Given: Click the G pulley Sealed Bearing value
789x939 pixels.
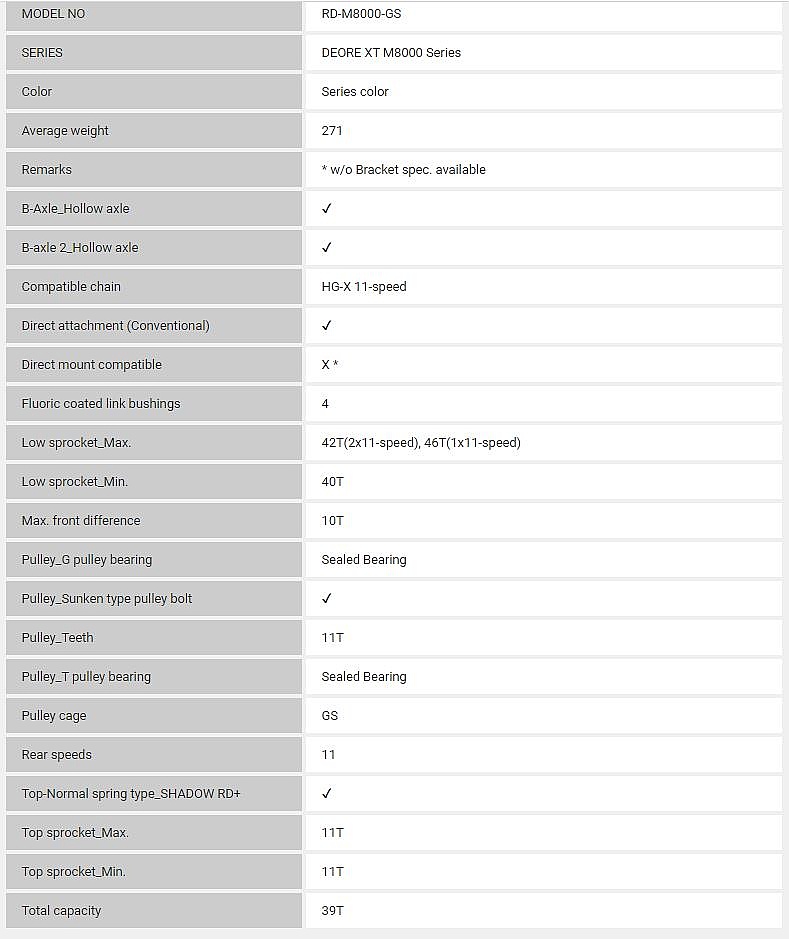Looking at the screenshot, I should point(364,559).
